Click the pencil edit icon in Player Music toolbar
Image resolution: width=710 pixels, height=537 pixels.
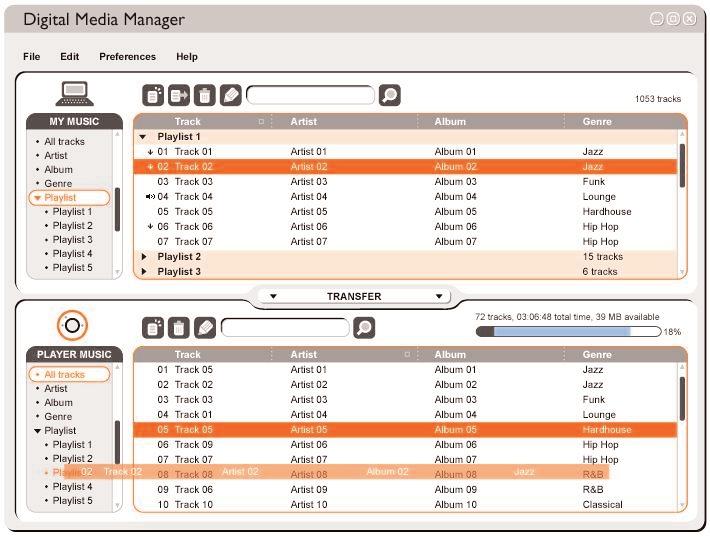coord(205,328)
